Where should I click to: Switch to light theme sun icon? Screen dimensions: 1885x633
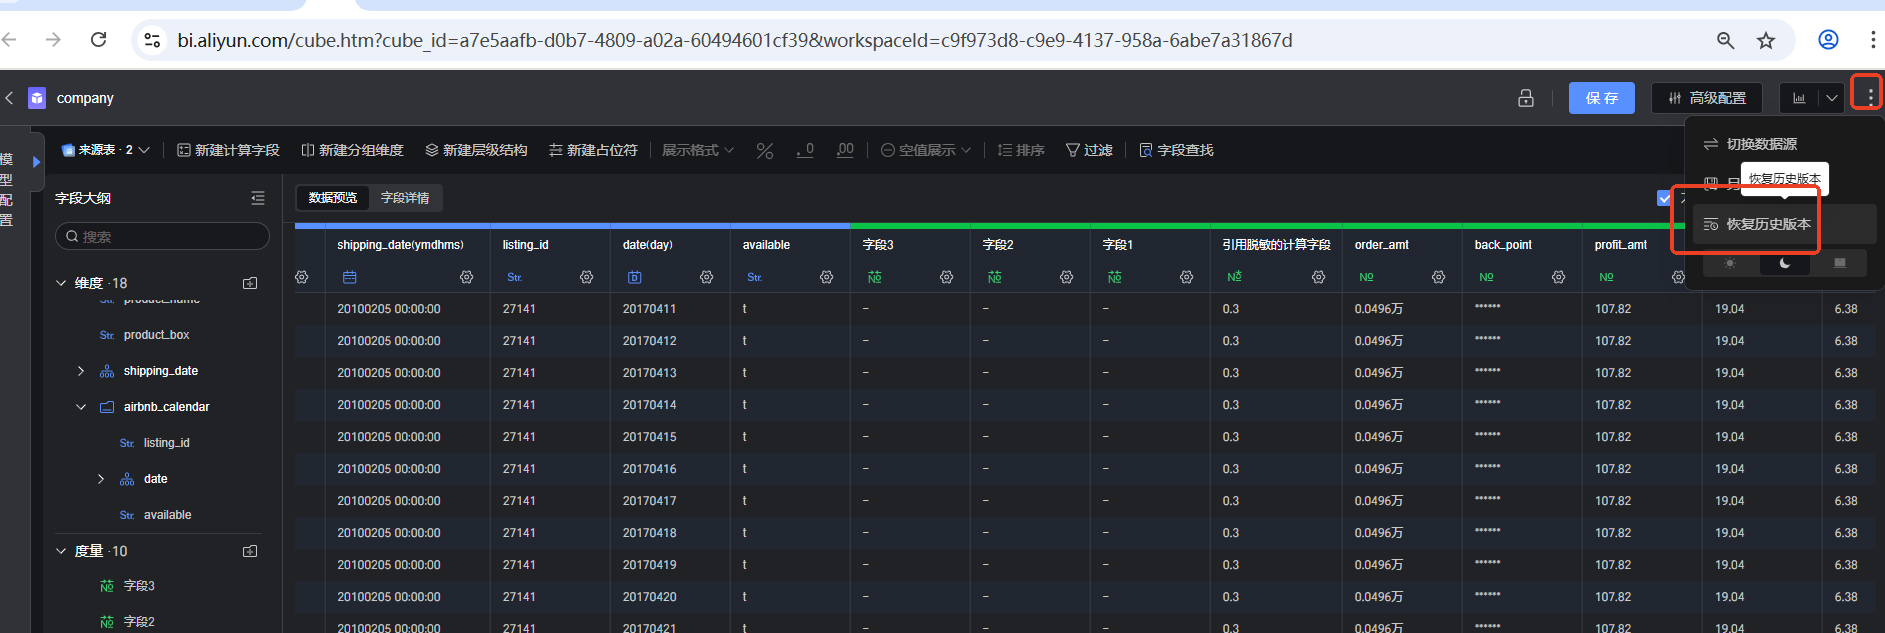coord(1730,263)
